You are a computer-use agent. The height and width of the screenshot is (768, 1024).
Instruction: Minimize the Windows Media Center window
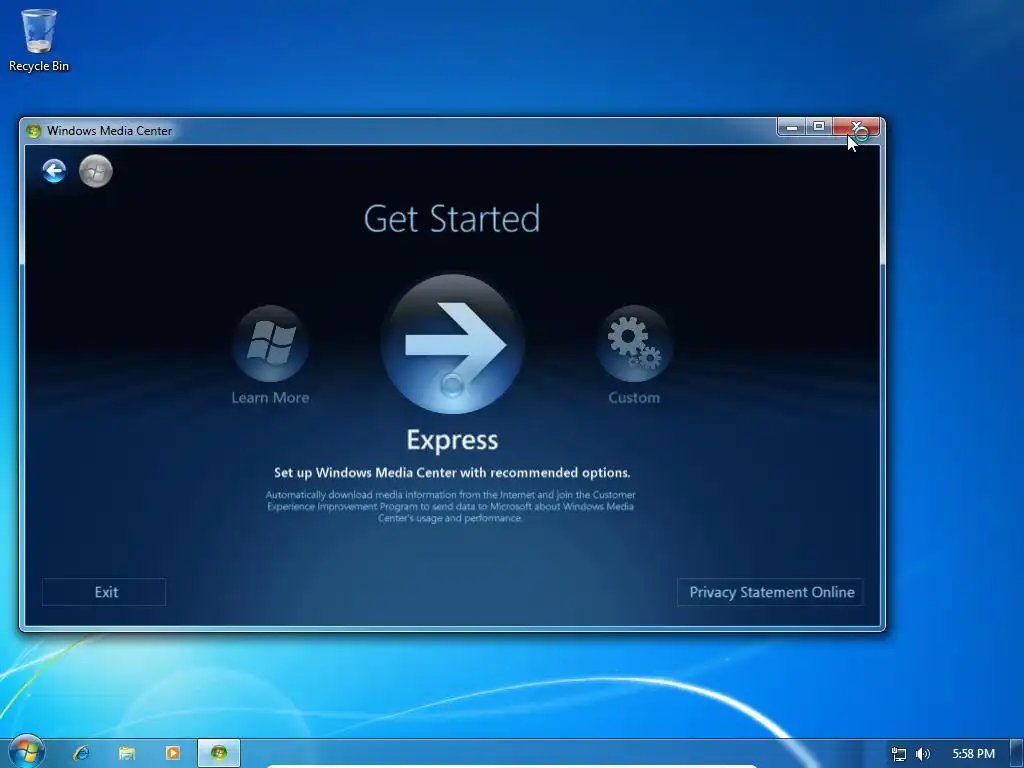click(x=792, y=127)
